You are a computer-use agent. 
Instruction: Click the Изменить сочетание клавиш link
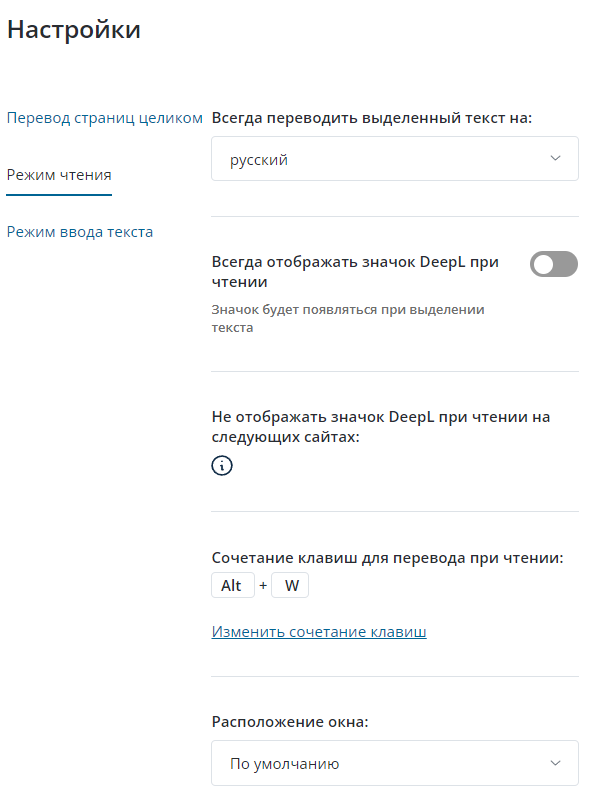pyautogui.click(x=319, y=632)
